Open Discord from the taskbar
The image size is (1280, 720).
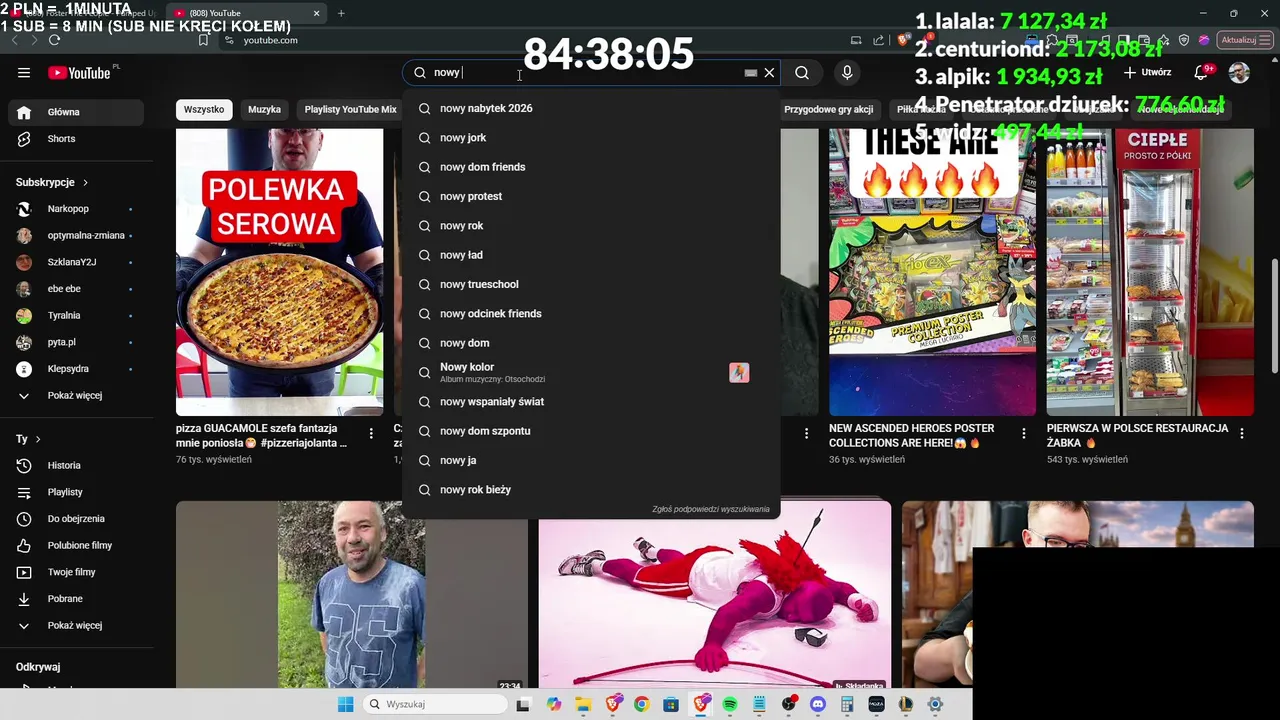click(x=818, y=704)
